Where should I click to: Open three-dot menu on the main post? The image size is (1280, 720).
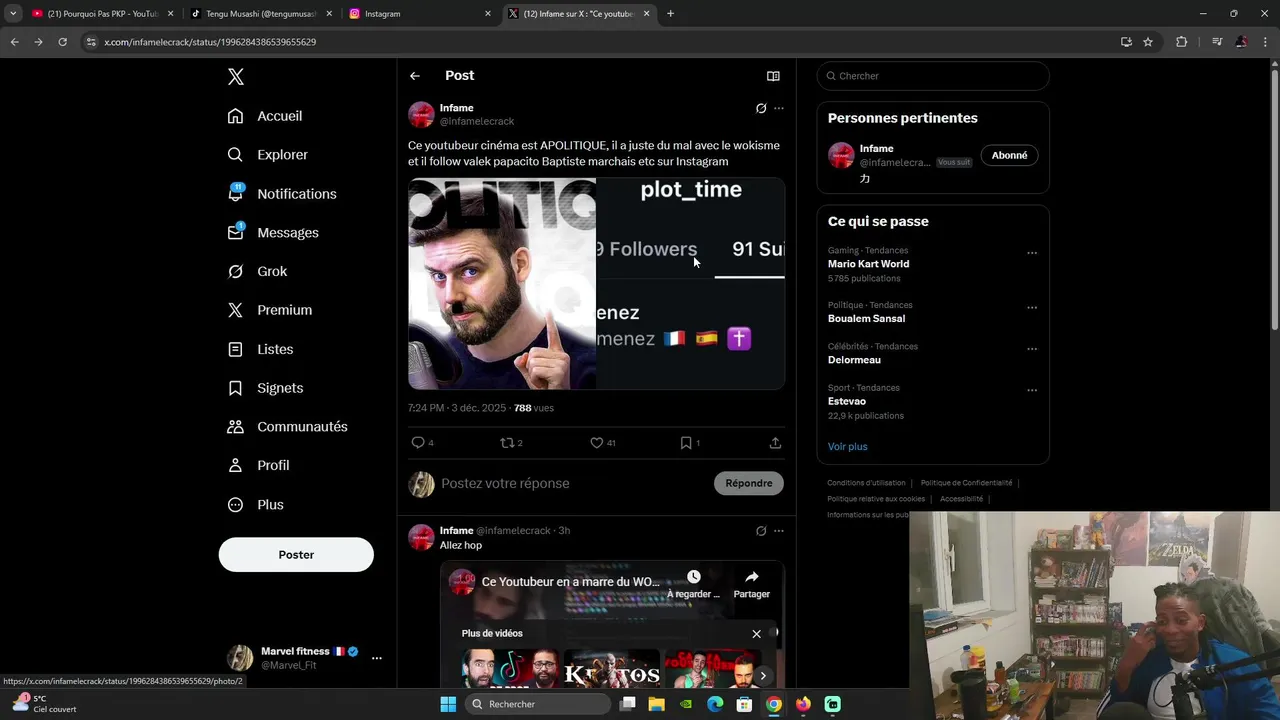tap(779, 108)
